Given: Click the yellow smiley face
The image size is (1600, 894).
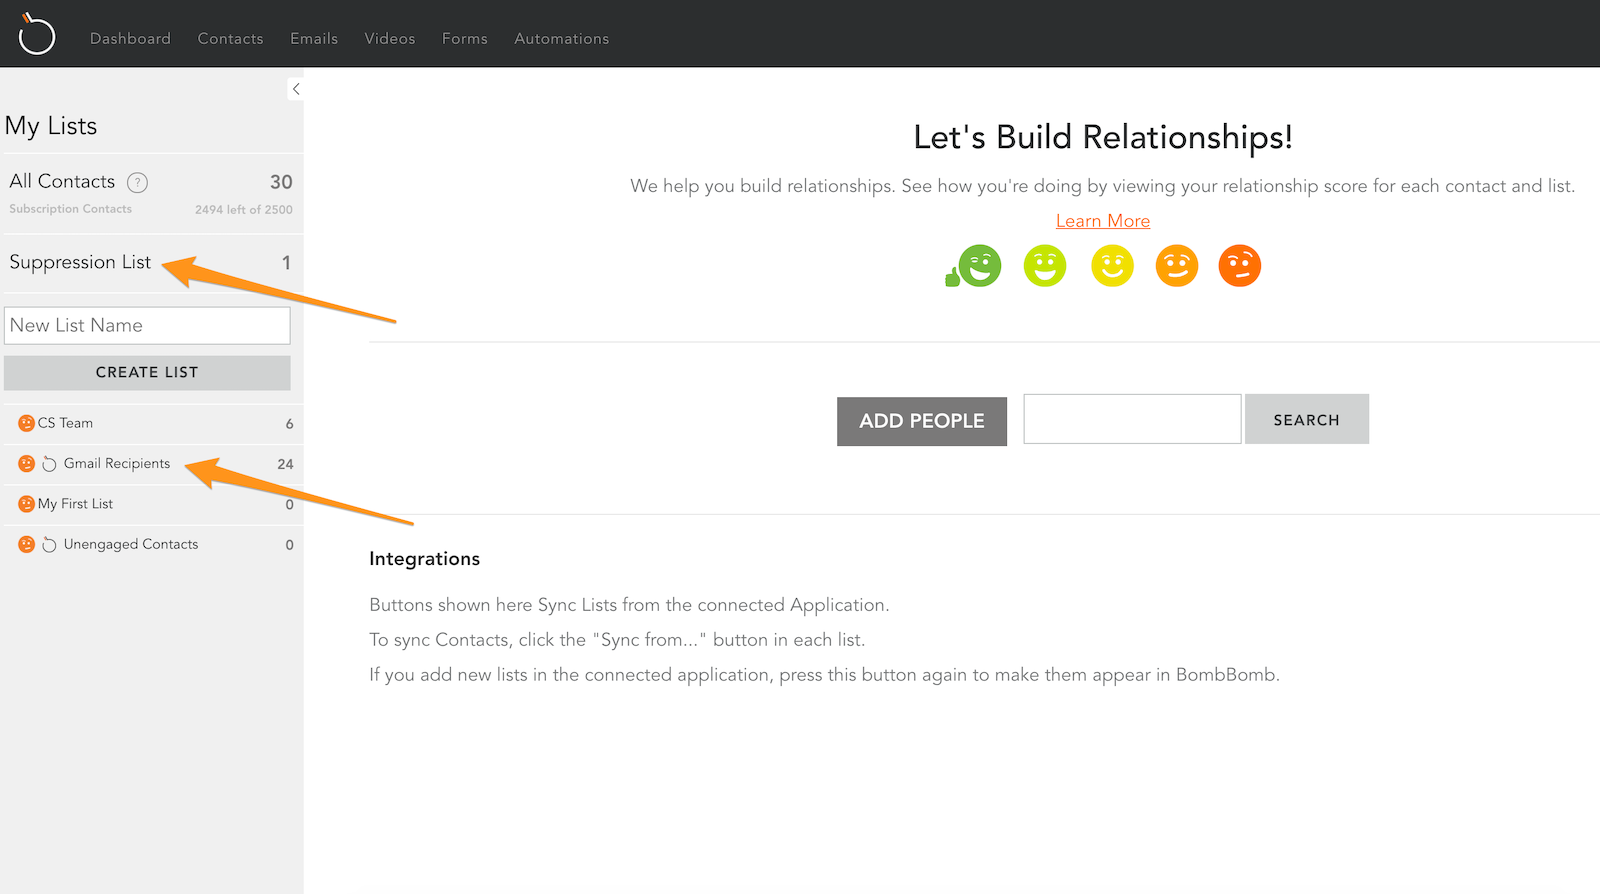Looking at the screenshot, I should click(x=1112, y=266).
